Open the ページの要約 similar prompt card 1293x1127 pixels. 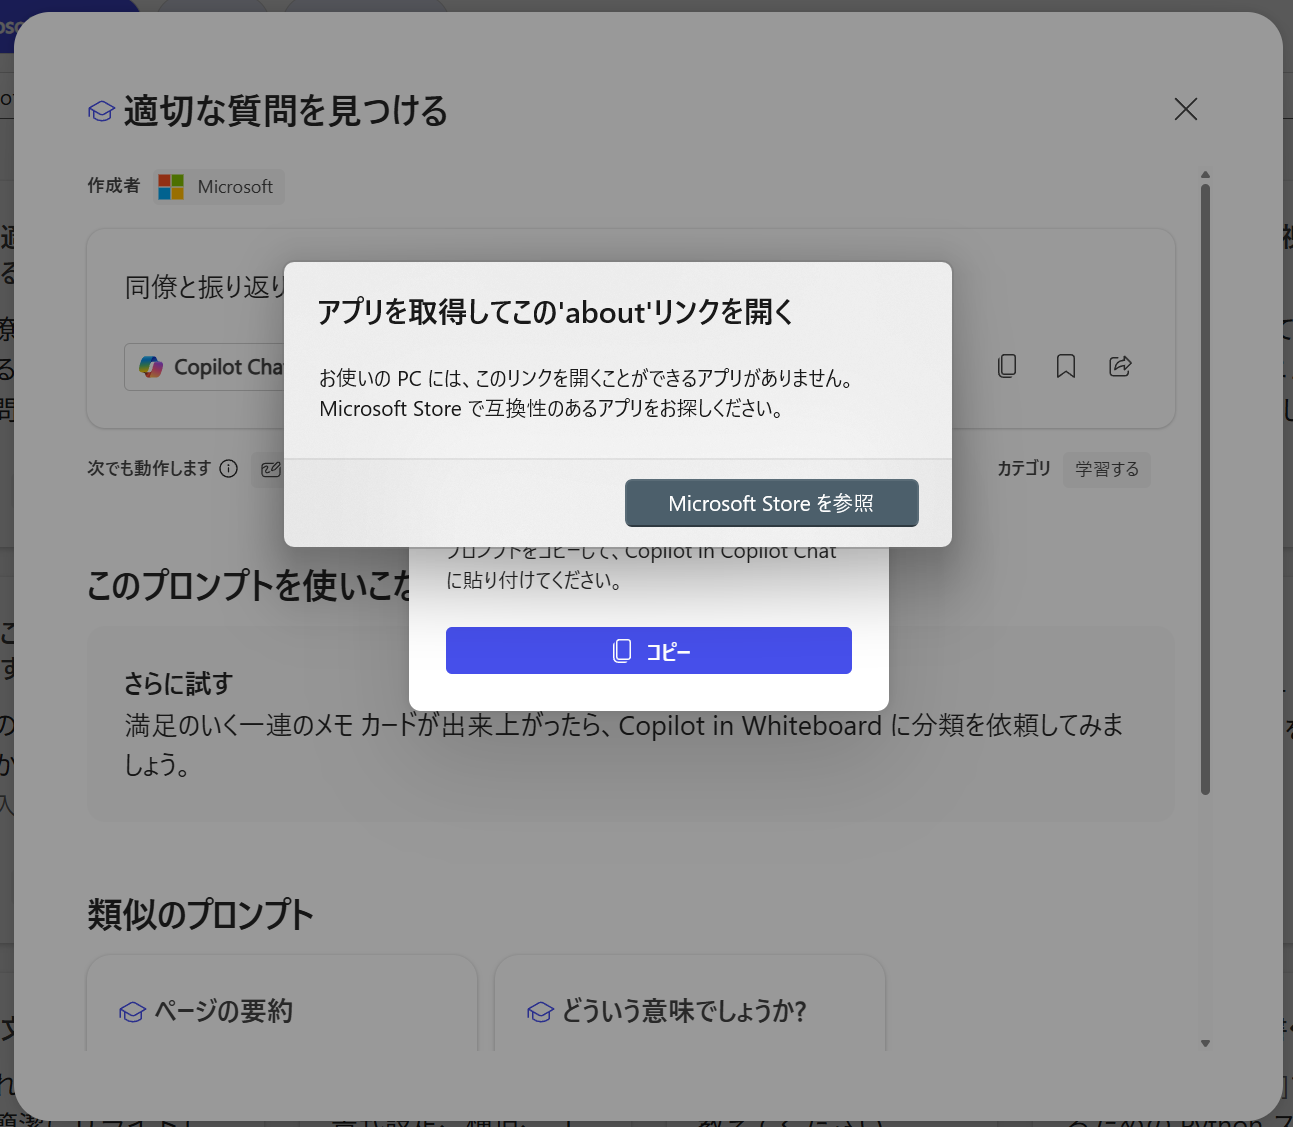282,1010
